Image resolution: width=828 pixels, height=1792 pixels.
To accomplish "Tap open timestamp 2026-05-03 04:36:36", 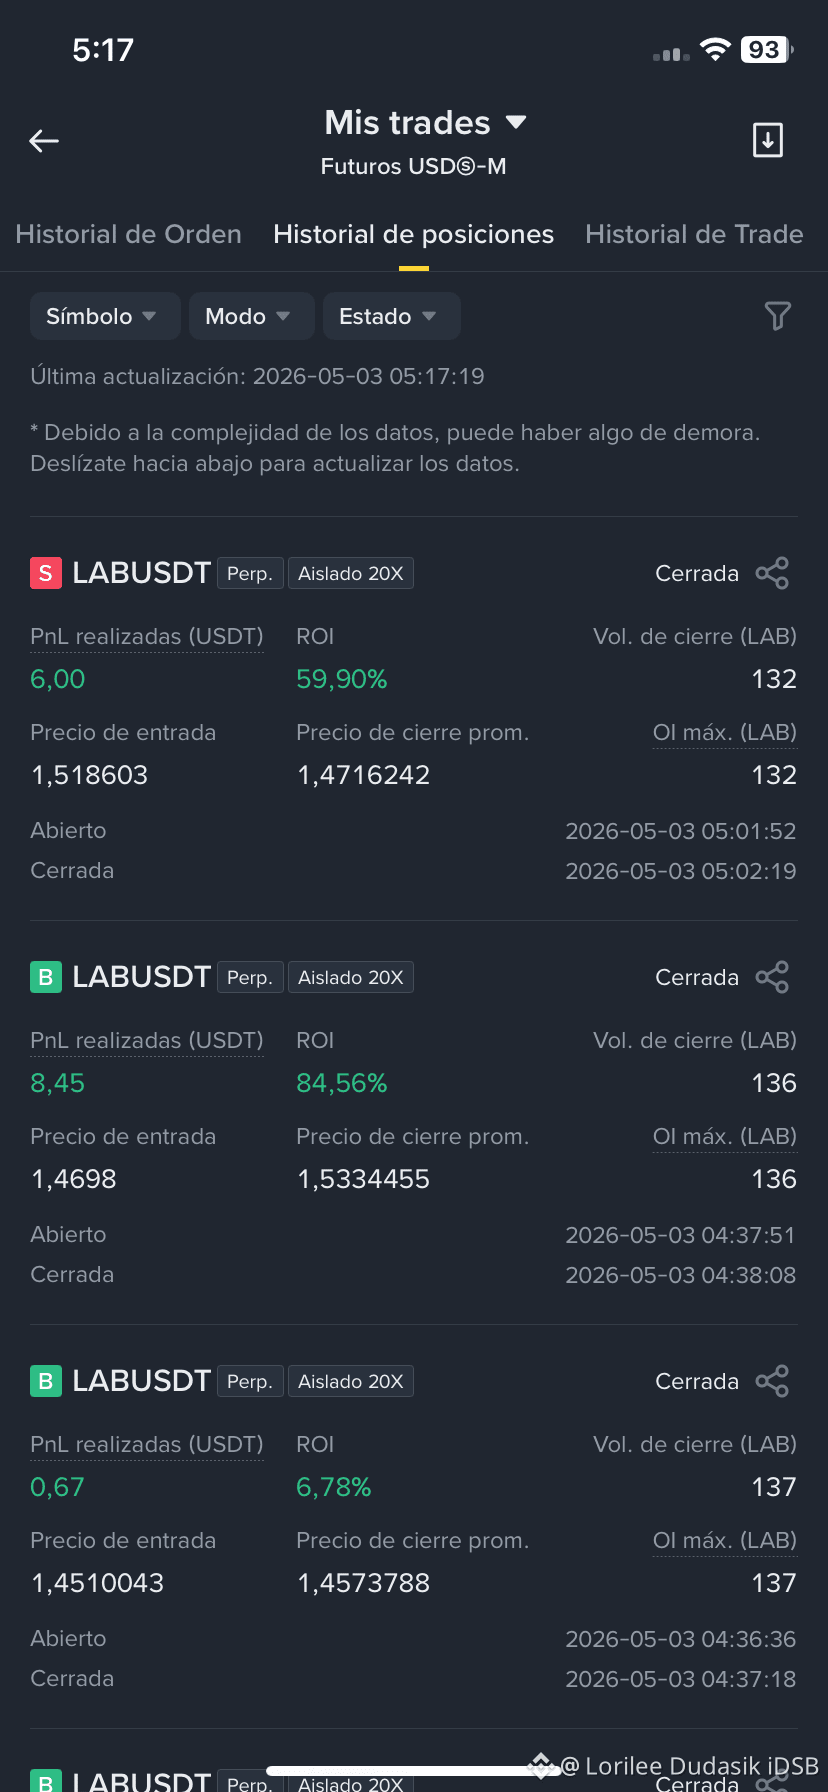I will point(681,1639).
